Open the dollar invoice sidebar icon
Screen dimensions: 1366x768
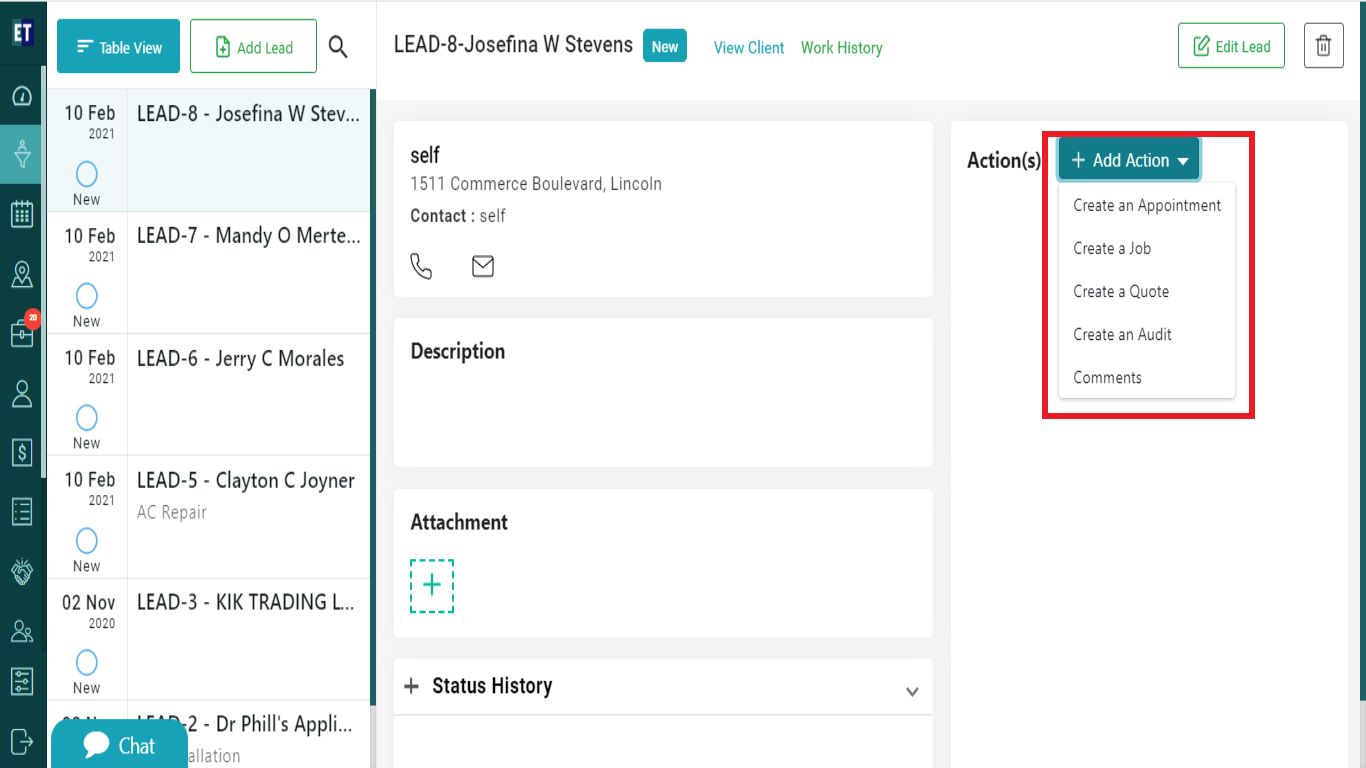(x=22, y=452)
